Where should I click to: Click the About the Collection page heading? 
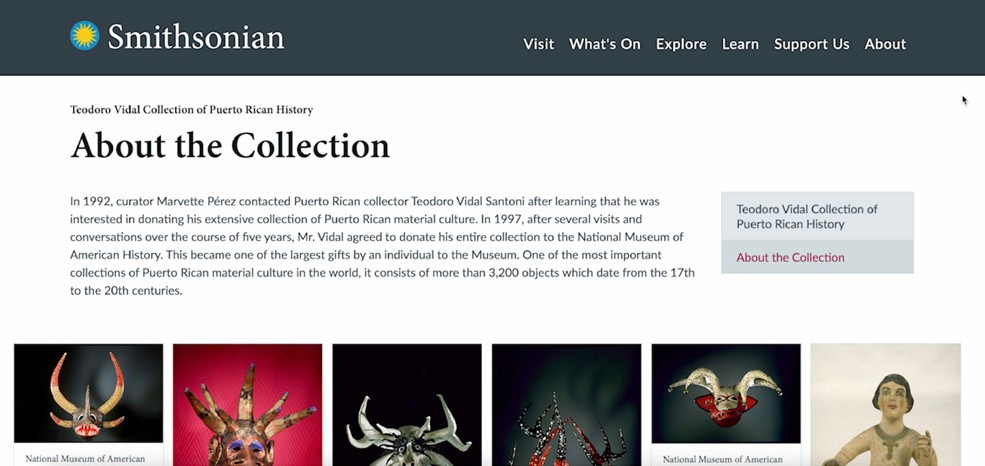pyautogui.click(x=230, y=145)
